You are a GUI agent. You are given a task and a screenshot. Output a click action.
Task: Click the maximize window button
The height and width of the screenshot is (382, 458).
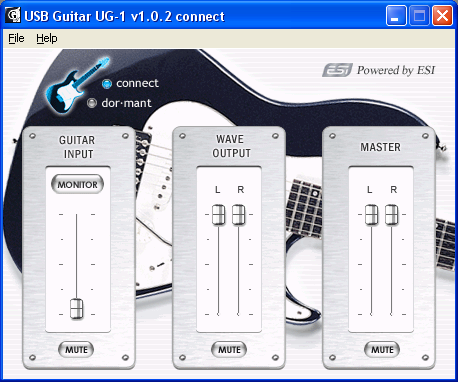click(419, 16)
